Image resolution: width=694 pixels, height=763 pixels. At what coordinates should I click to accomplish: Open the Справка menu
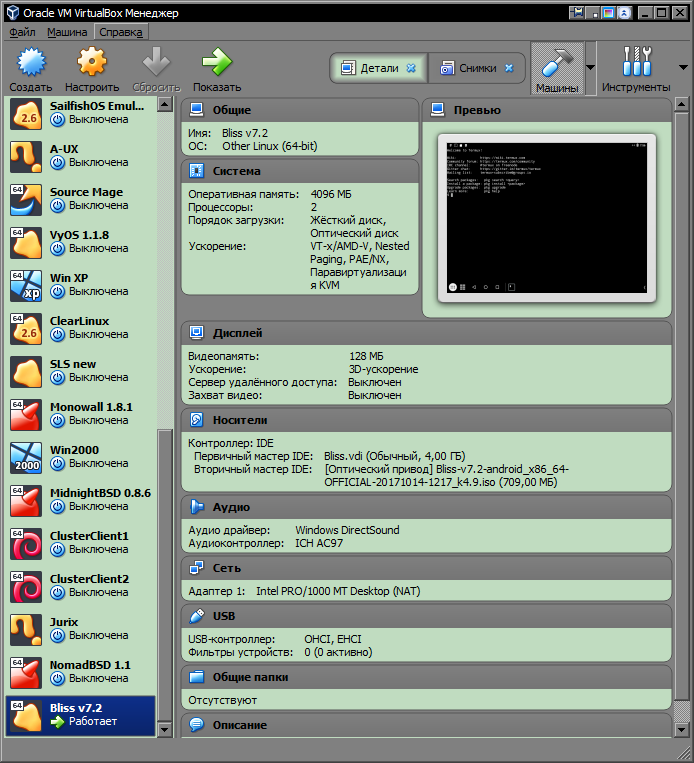point(121,32)
